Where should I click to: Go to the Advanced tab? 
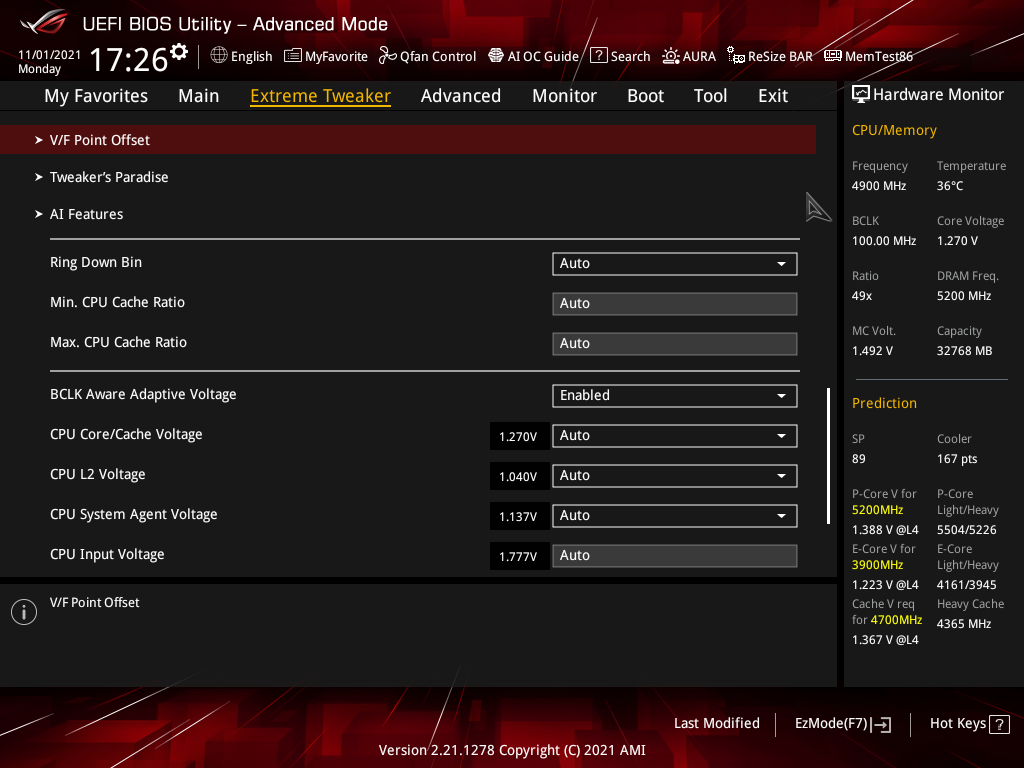pyautogui.click(x=461, y=96)
